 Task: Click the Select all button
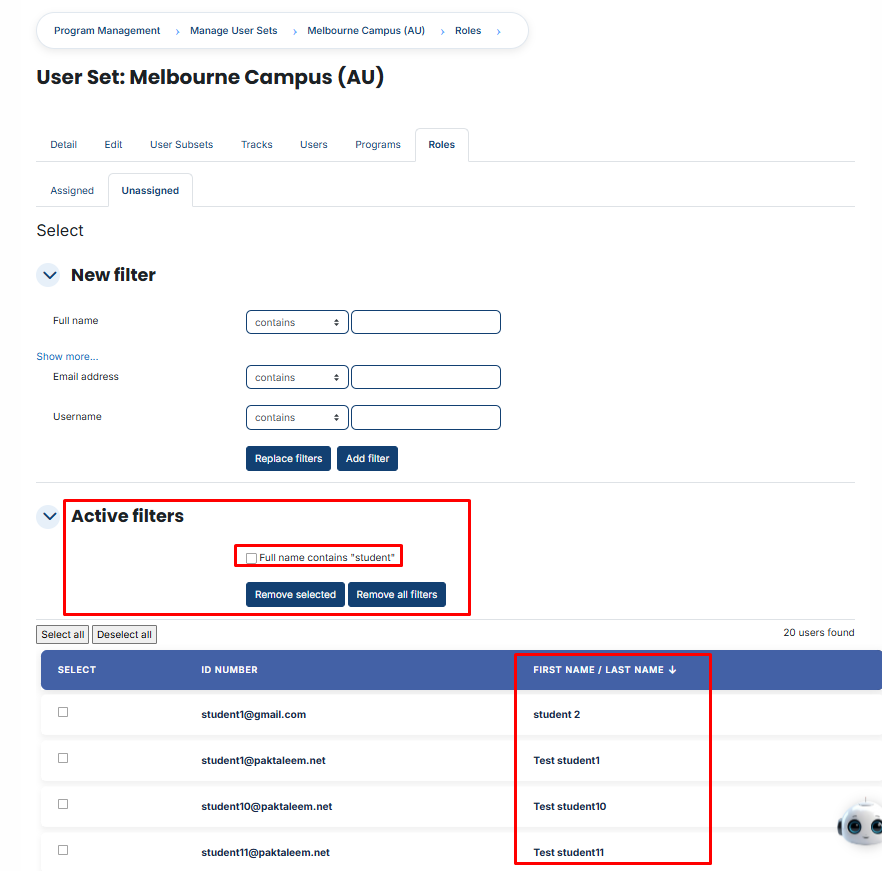62,635
